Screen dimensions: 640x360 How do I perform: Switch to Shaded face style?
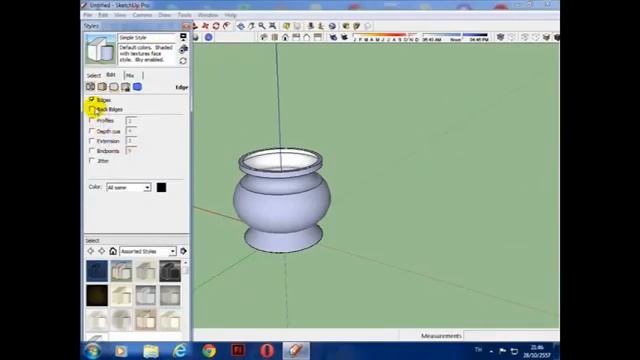[546, 37]
